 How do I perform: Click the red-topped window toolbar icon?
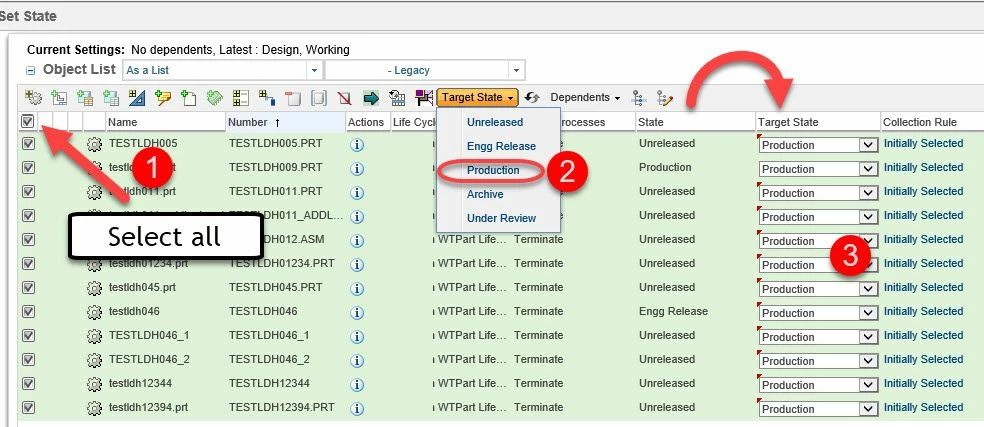click(293, 98)
